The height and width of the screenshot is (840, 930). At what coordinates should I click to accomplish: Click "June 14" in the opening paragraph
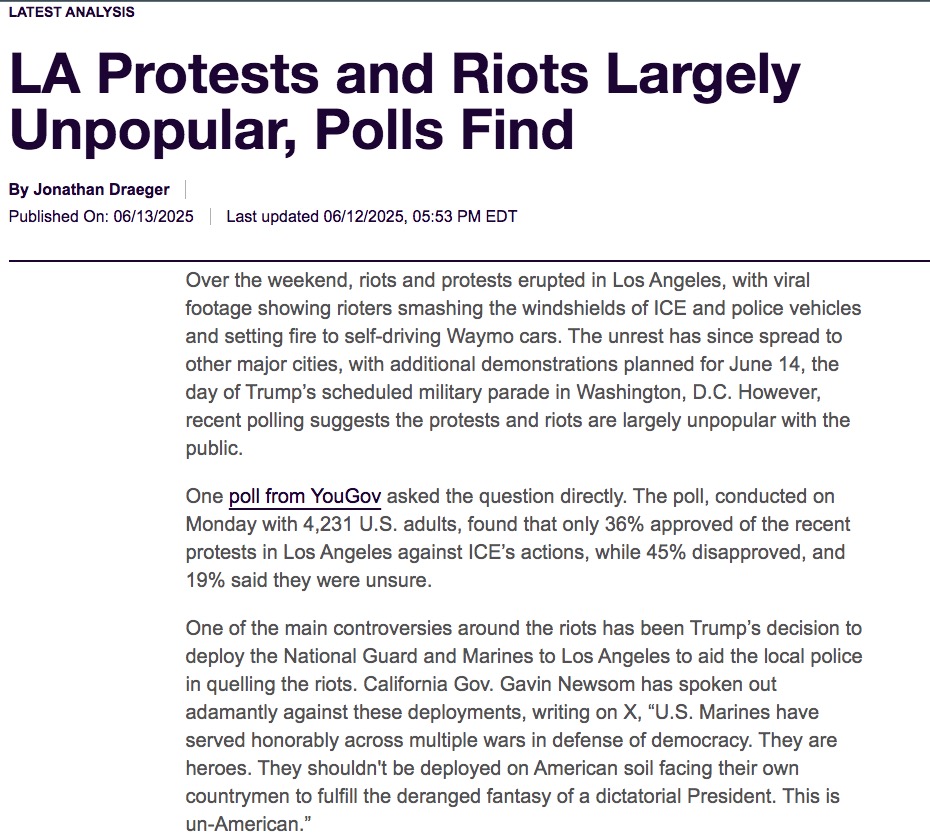click(x=765, y=364)
